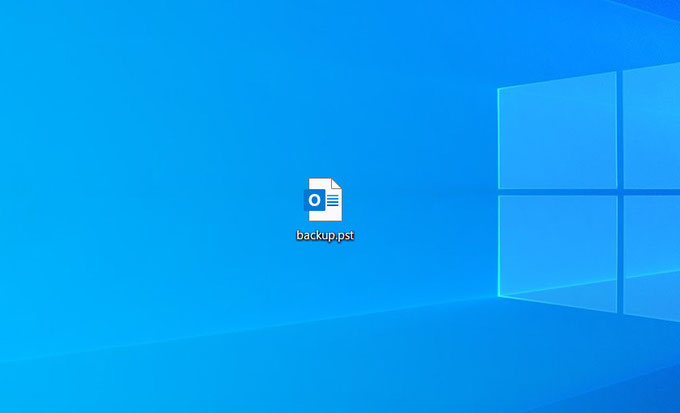This screenshot has width=680, height=413.
Task: Select the backup.pst Outlook file icon
Action: click(x=323, y=200)
